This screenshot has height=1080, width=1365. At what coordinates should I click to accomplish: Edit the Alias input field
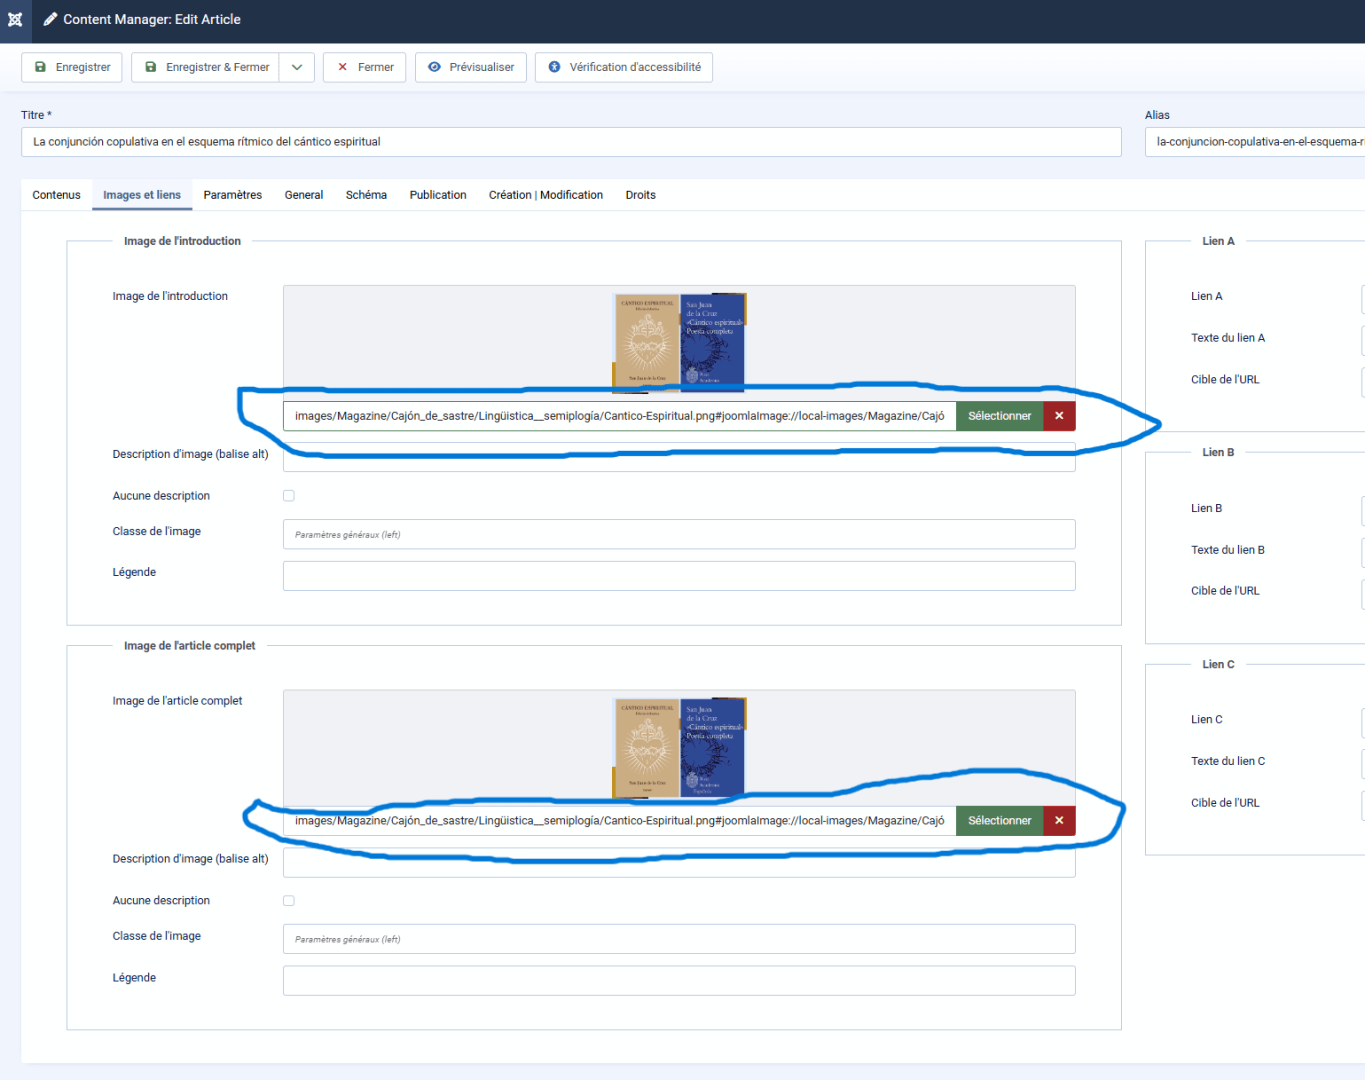tap(1255, 142)
